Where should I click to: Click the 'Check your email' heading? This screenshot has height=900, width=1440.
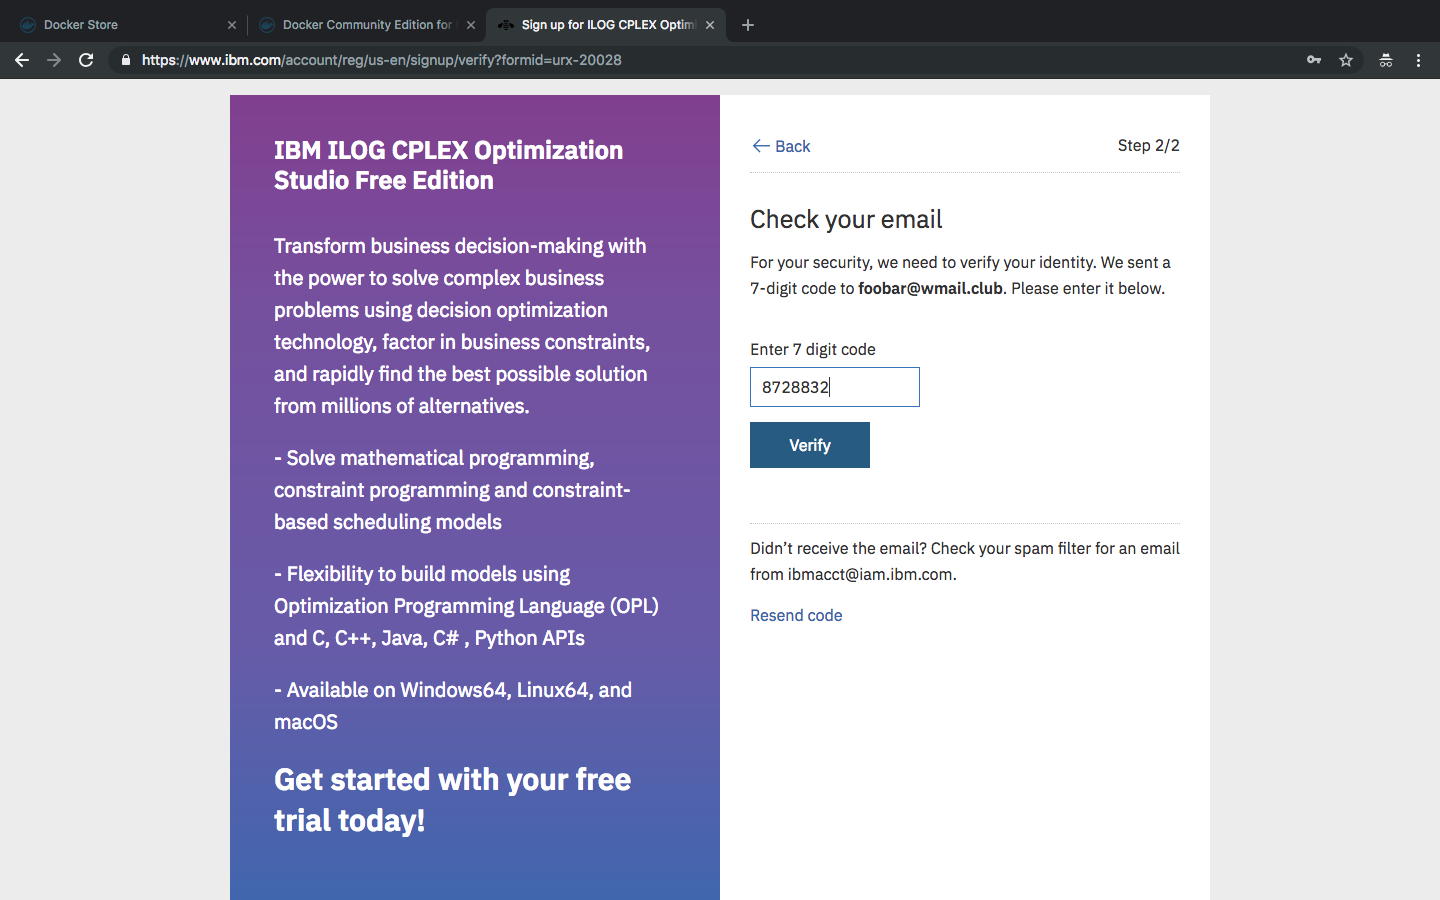pyautogui.click(x=846, y=219)
